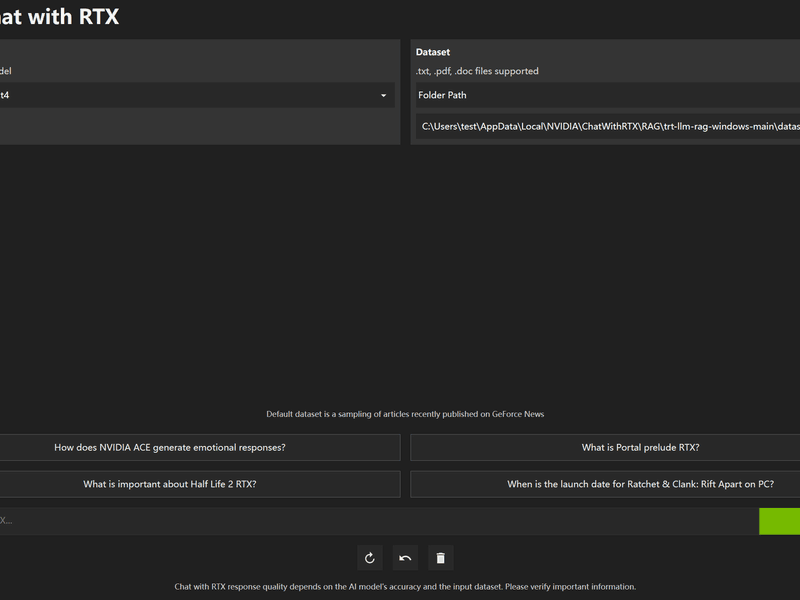Click 'What is Portal prelude RTX?' suggestion
The height and width of the screenshot is (600, 800).
click(605, 447)
